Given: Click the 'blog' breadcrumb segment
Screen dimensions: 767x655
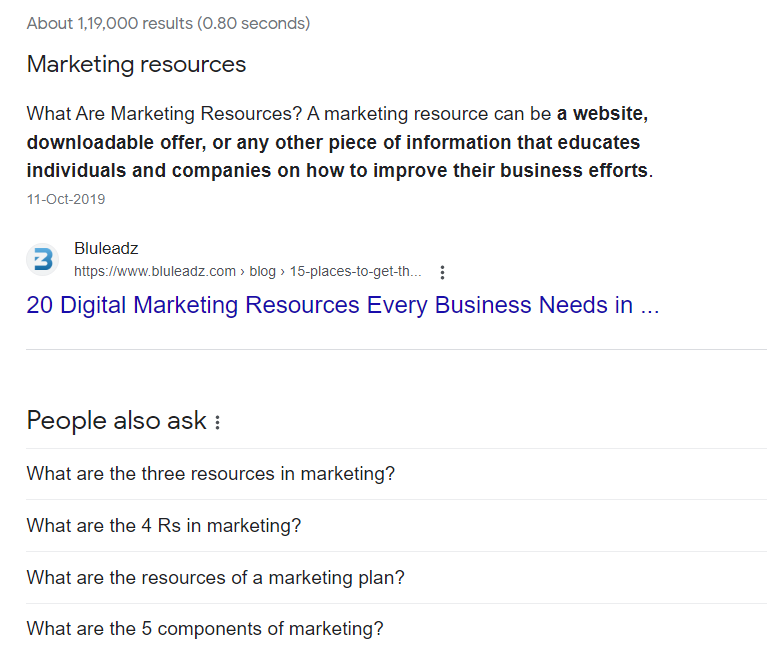Looking at the screenshot, I should tap(263, 271).
